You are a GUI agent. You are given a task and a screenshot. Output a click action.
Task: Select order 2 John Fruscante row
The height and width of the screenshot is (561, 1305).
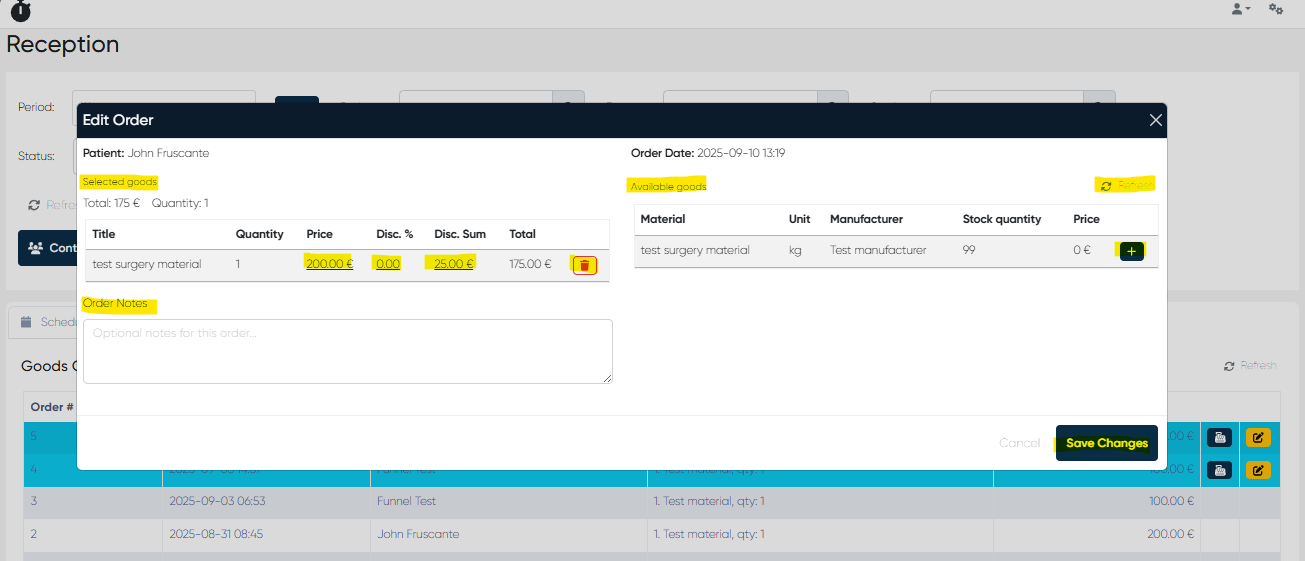(417, 534)
